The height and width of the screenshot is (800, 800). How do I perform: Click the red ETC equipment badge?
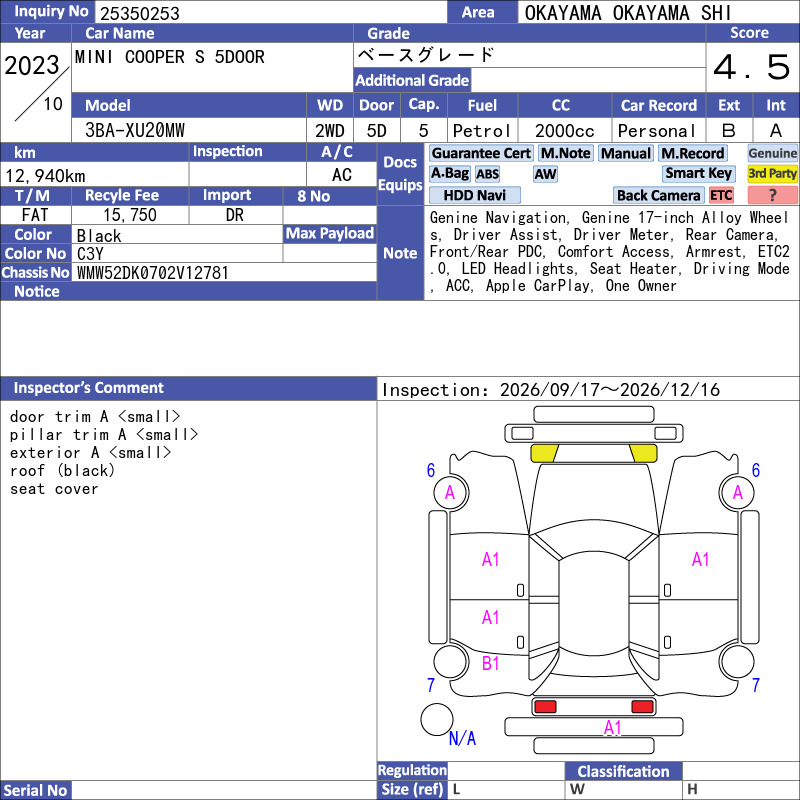click(721, 195)
